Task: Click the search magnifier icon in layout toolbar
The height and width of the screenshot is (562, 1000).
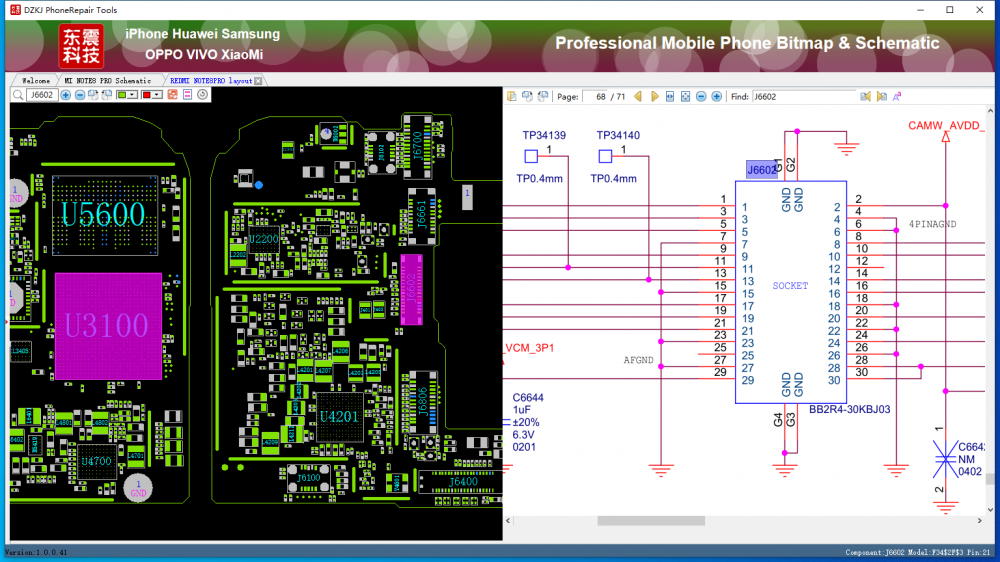Action: click(x=18, y=95)
